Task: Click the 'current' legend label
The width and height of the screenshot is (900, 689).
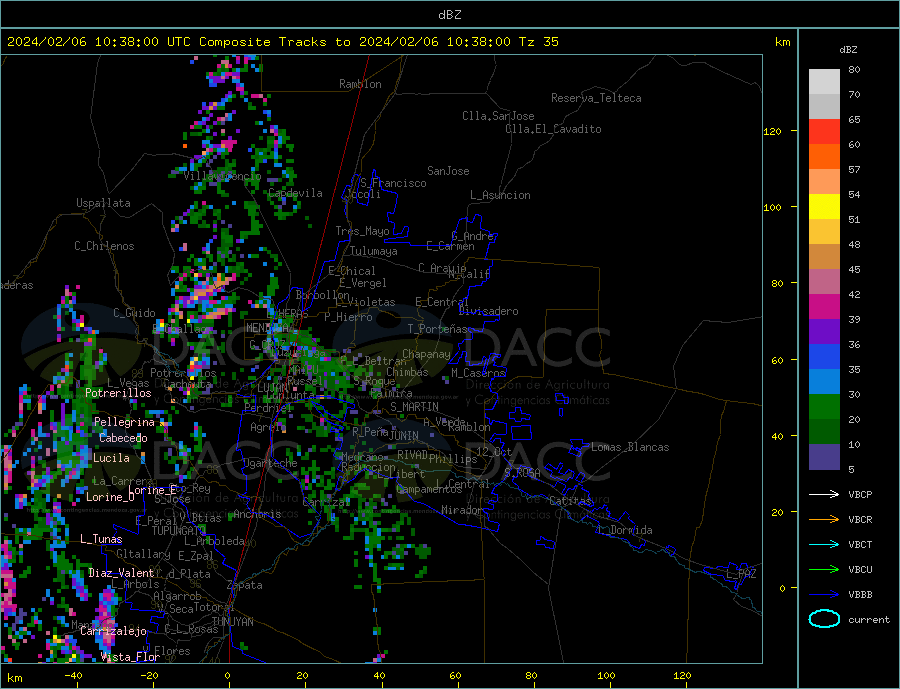Action: click(x=869, y=620)
